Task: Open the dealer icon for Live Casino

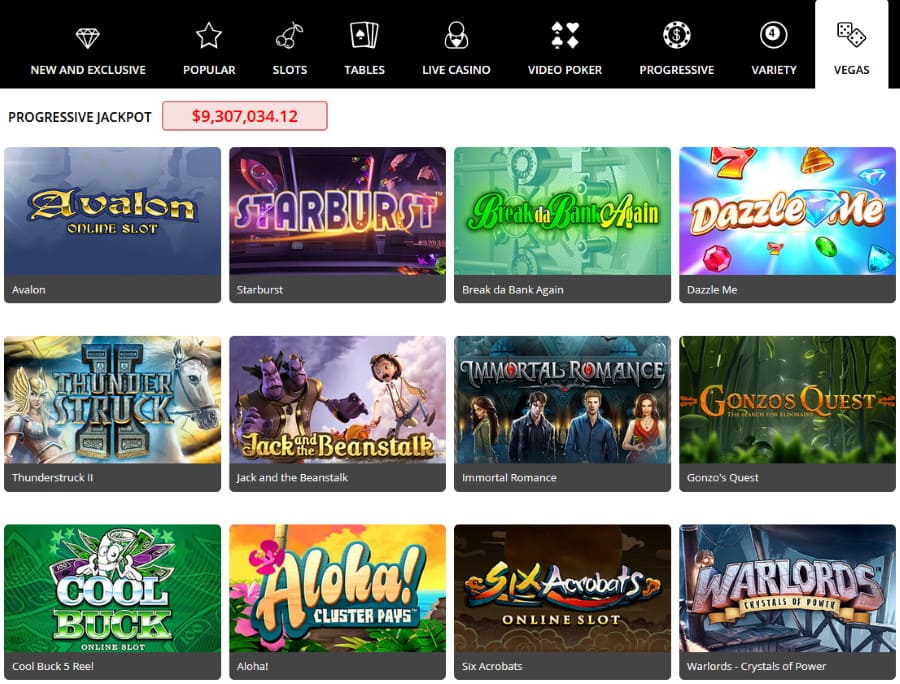Action: pyautogui.click(x=456, y=36)
